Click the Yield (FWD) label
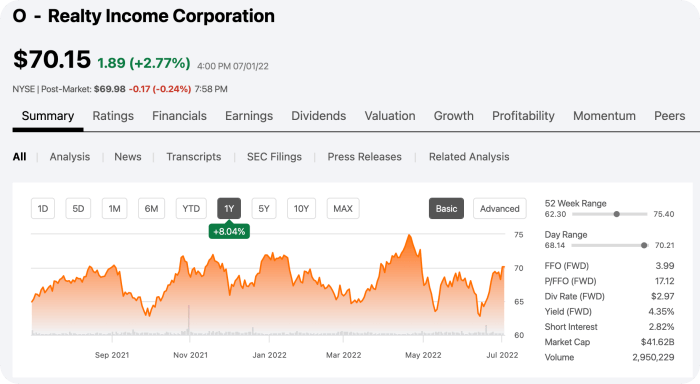 [568, 311]
